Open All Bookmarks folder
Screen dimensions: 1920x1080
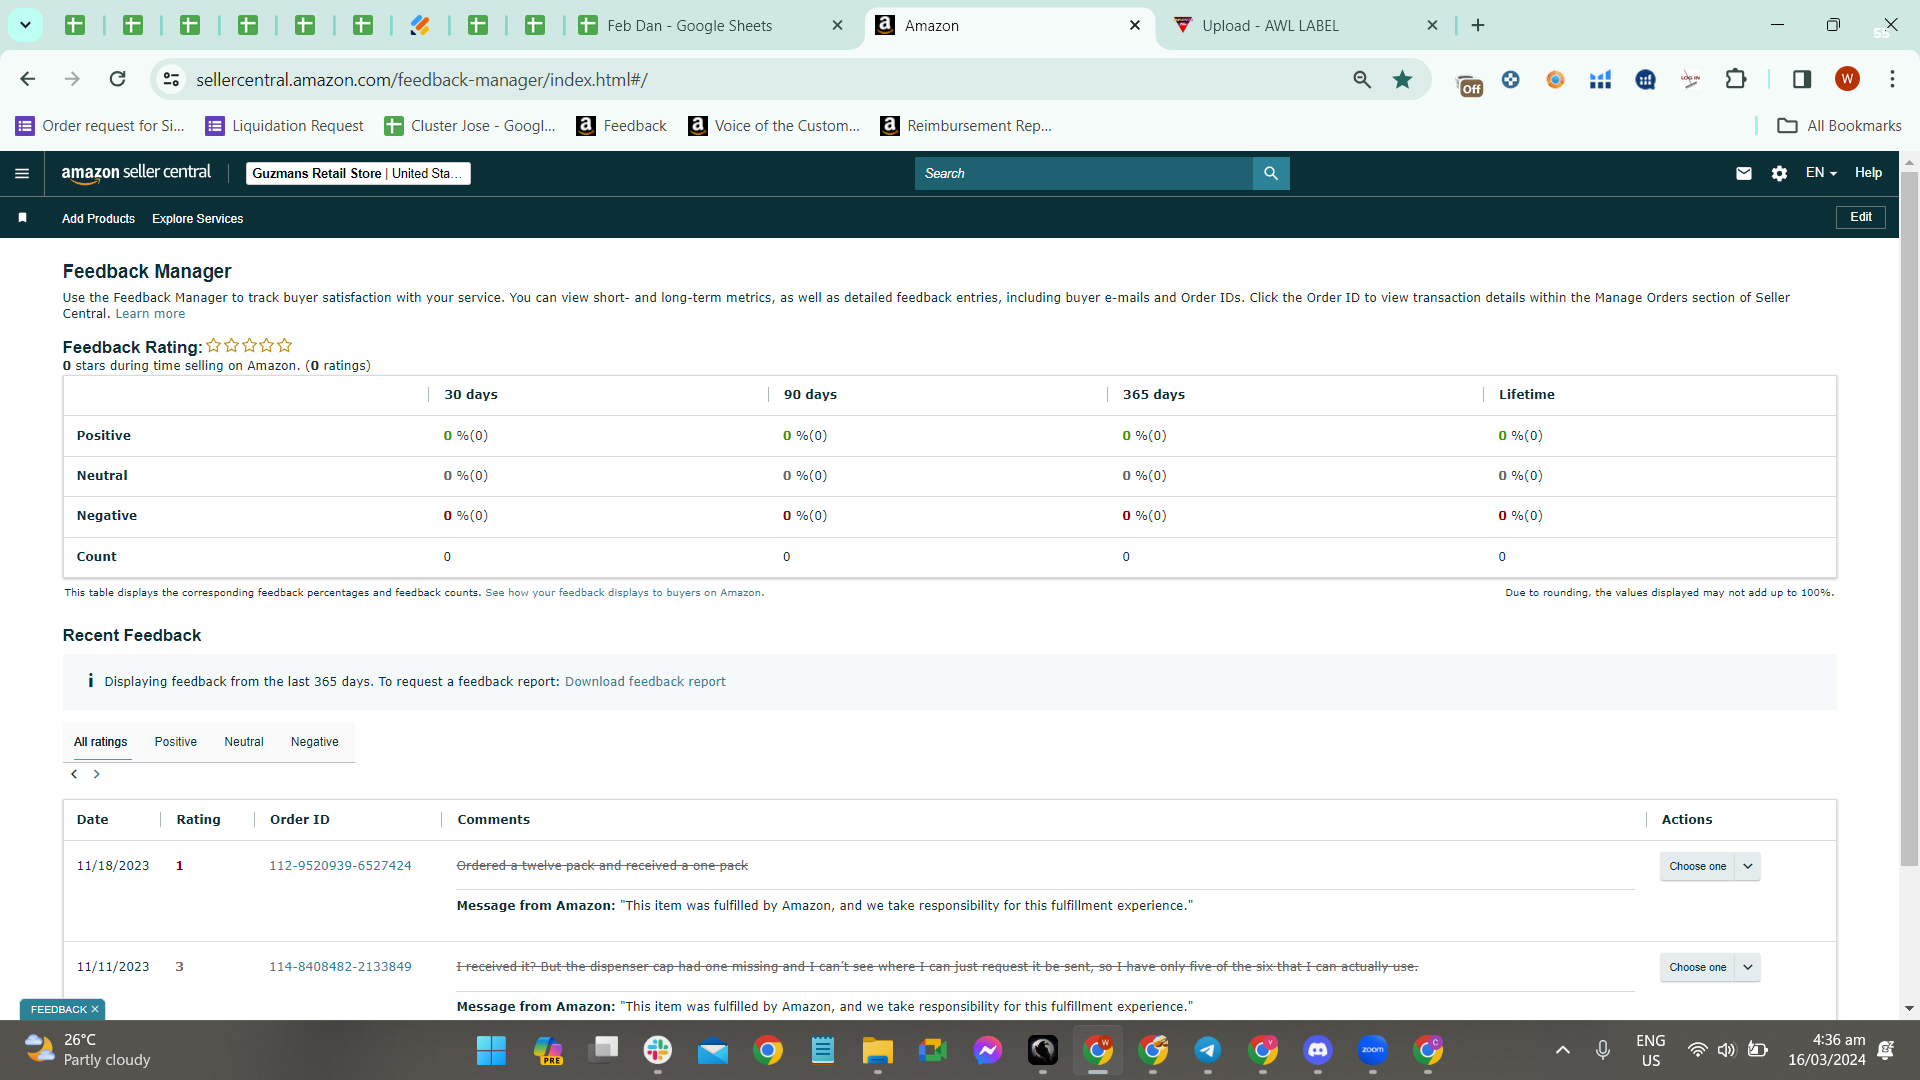tap(1839, 126)
